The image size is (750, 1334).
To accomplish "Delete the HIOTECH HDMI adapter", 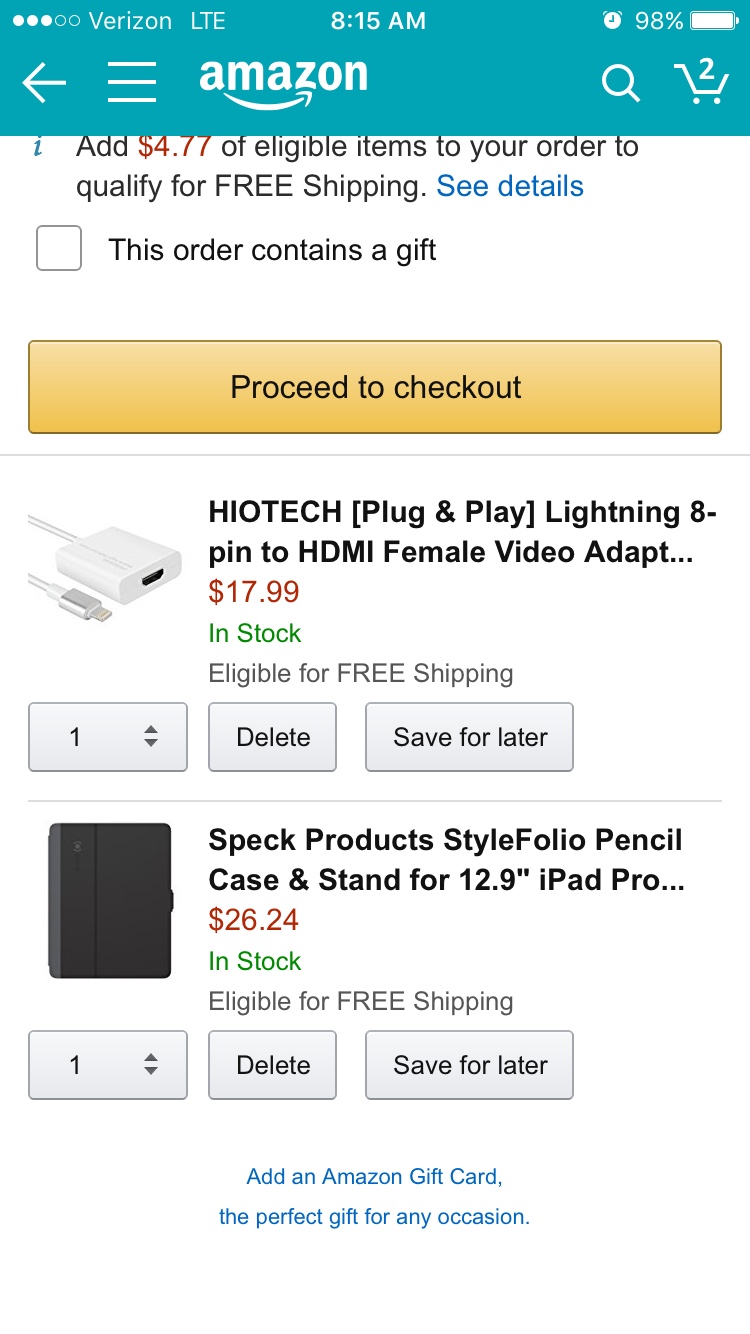I will (272, 737).
